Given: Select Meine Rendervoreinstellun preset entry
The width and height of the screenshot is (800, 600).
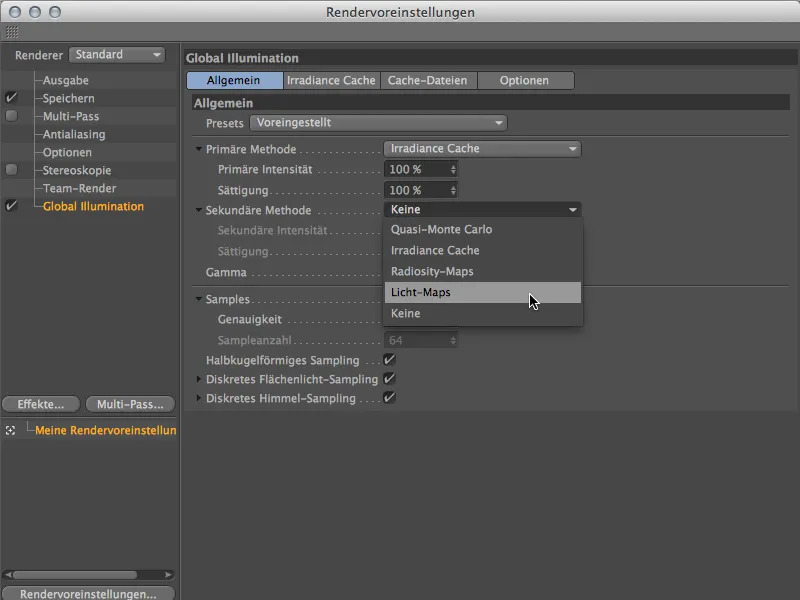Looking at the screenshot, I should click(106, 430).
